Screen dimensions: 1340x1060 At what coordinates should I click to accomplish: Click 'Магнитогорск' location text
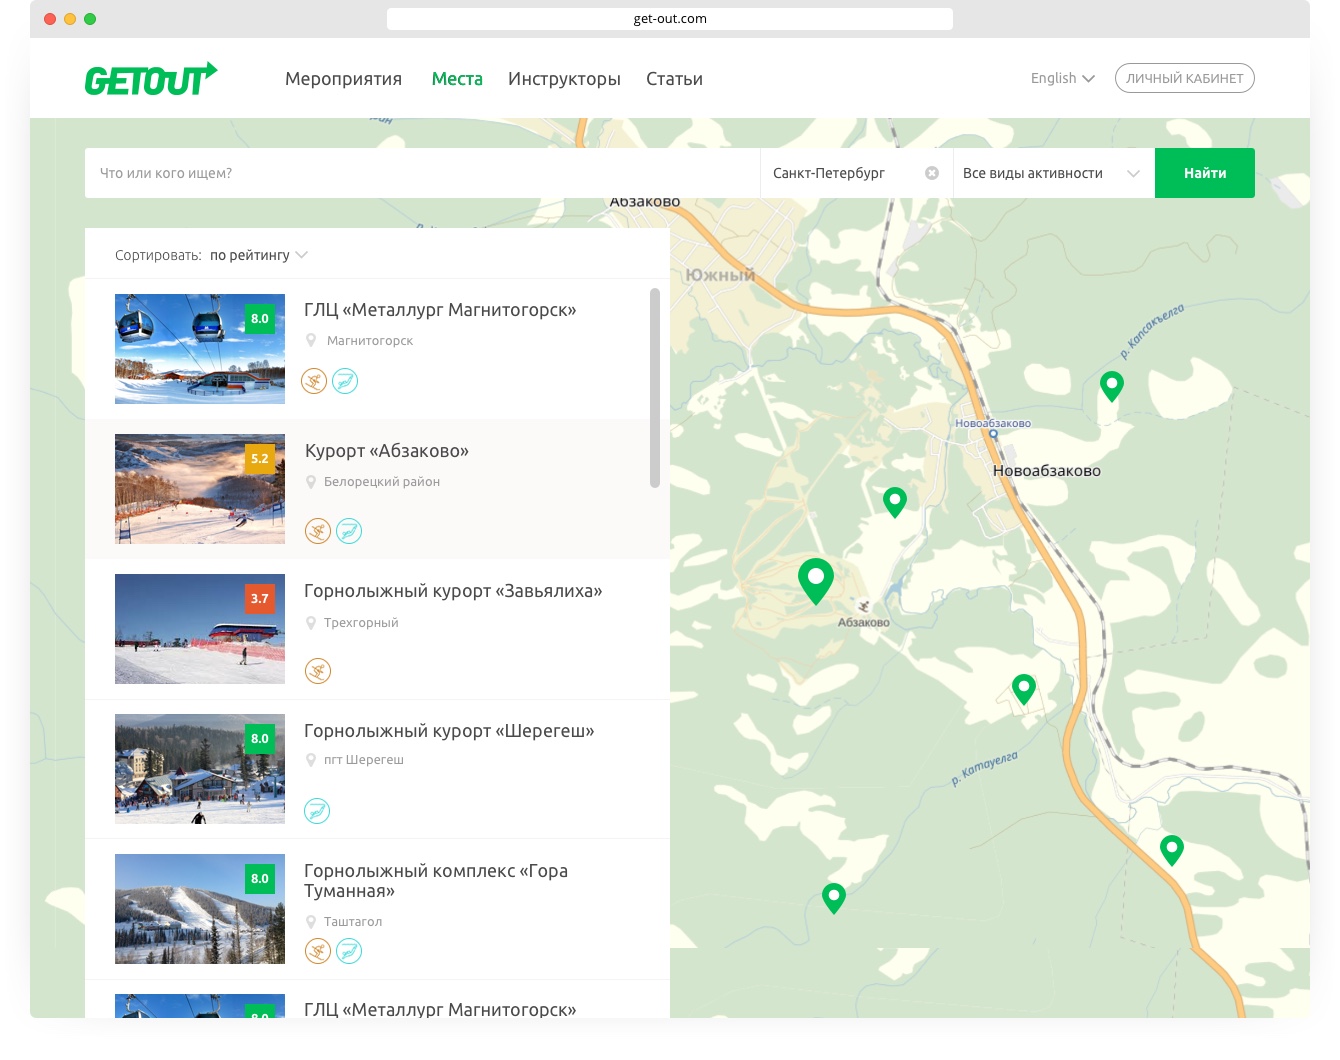370,341
